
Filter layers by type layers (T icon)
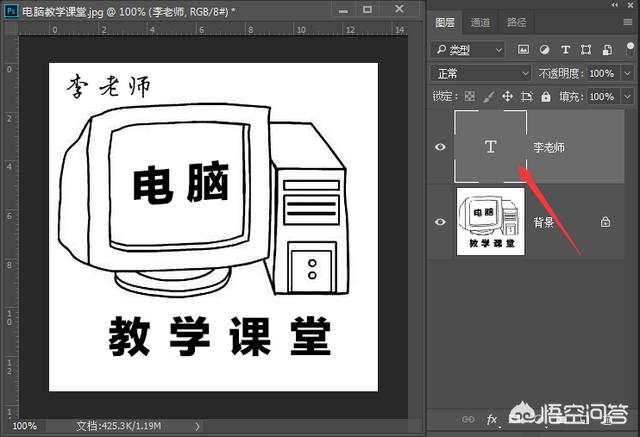(x=564, y=49)
